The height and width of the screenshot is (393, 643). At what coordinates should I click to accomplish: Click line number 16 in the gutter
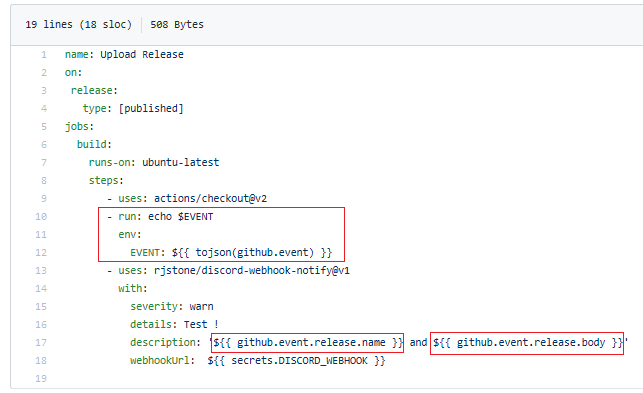pyautogui.click(x=41, y=325)
